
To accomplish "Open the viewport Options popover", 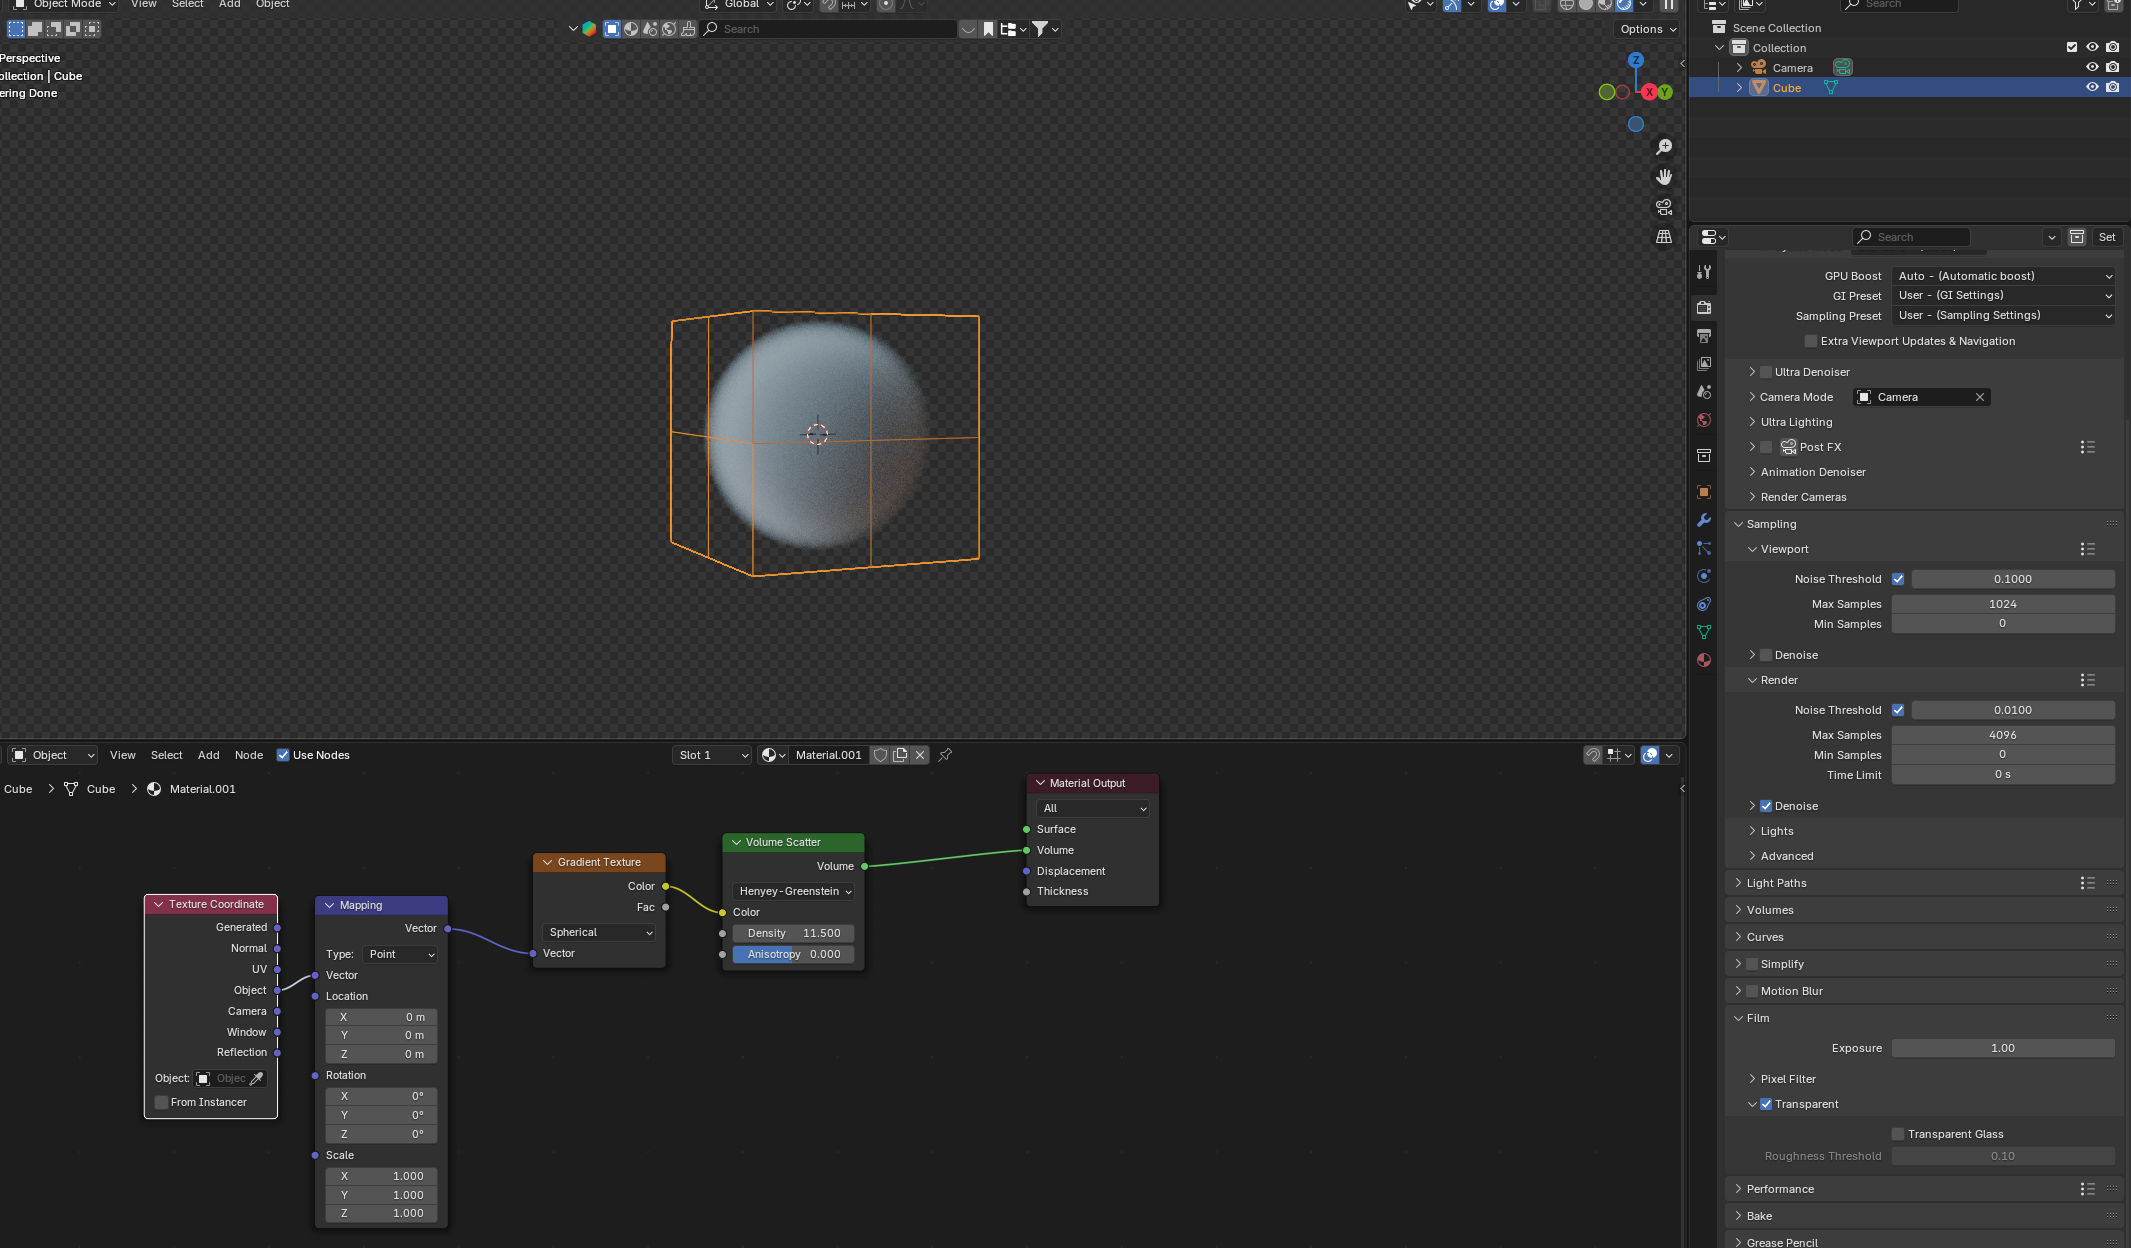I will pyautogui.click(x=1648, y=29).
